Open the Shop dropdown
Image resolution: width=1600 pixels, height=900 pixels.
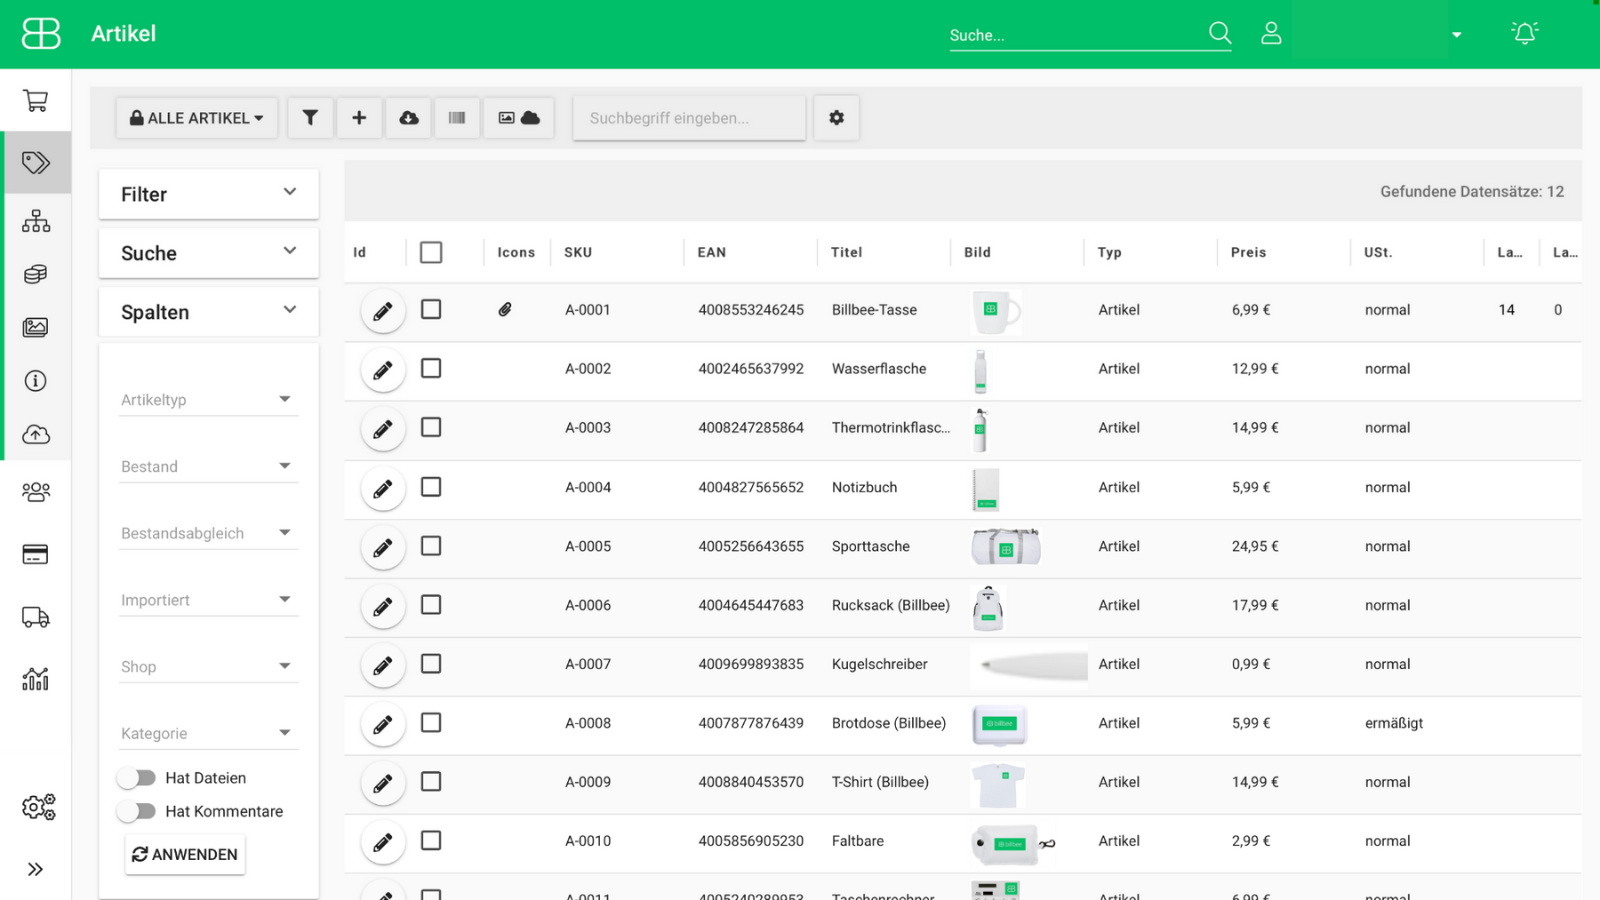click(209, 666)
